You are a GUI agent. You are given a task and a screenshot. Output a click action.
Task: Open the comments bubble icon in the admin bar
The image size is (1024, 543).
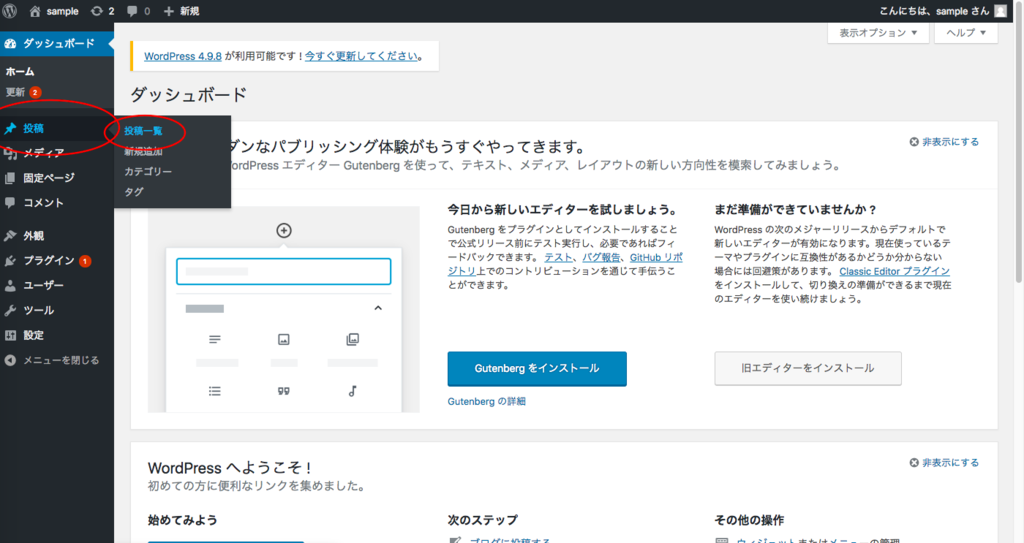pos(132,11)
